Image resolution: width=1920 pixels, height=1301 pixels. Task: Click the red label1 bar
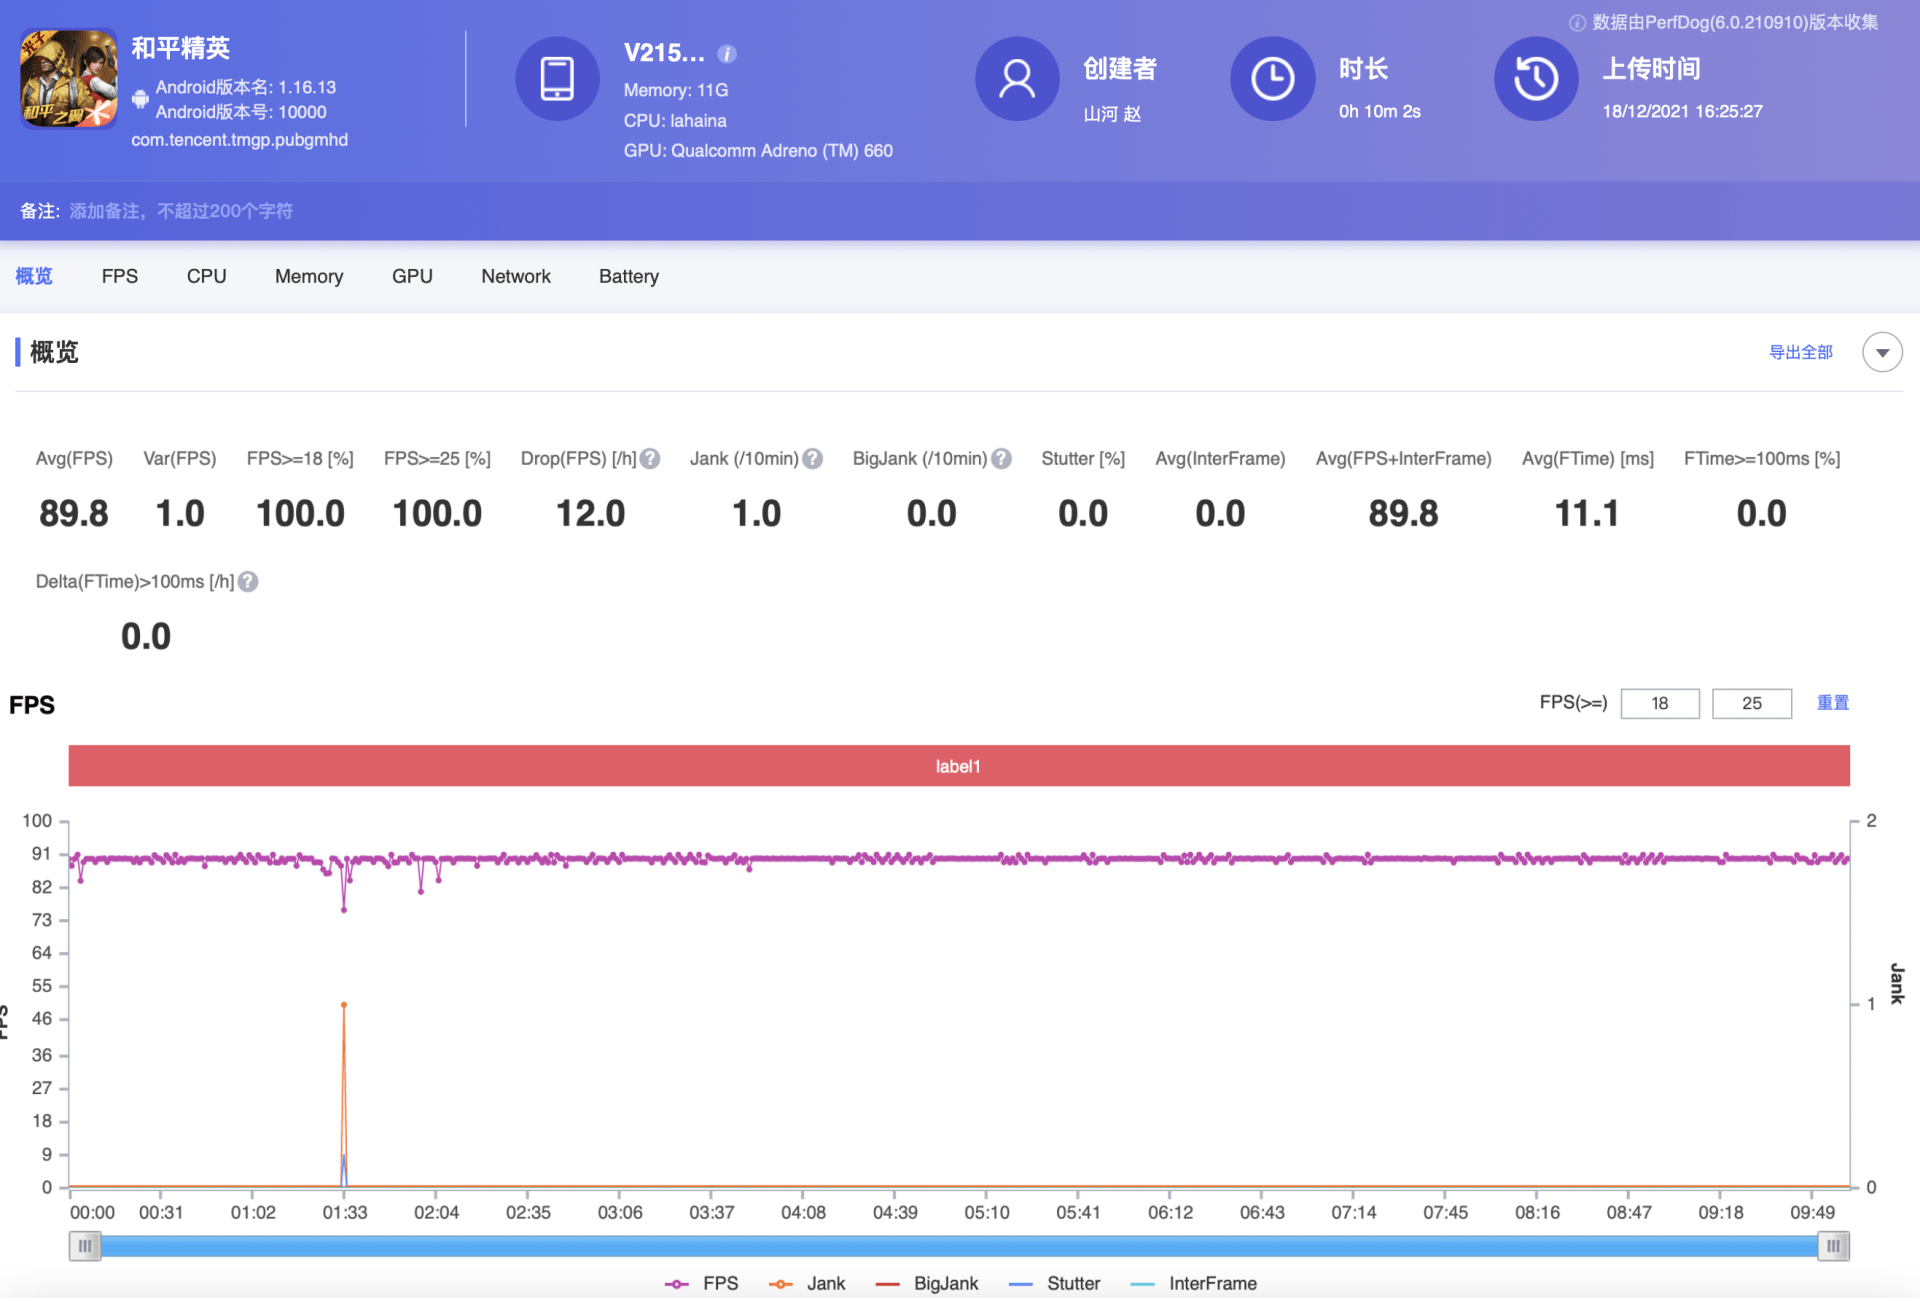click(958, 766)
